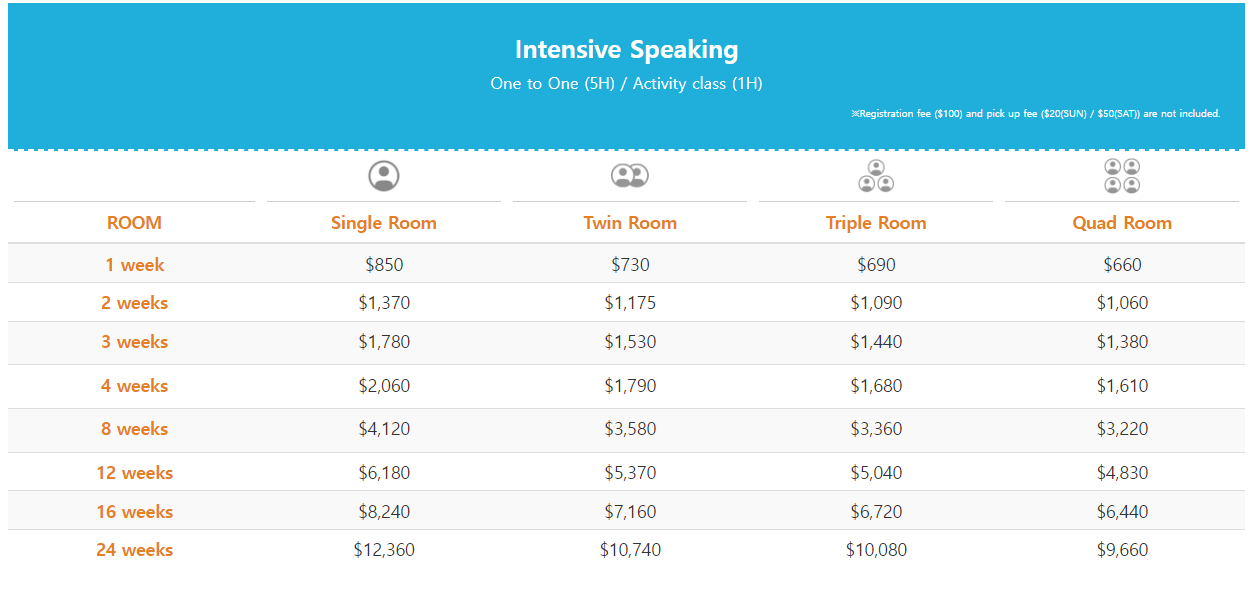Click the $850 single room price
This screenshot has width=1257, height=597.
pyautogui.click(x=384, y=265)
